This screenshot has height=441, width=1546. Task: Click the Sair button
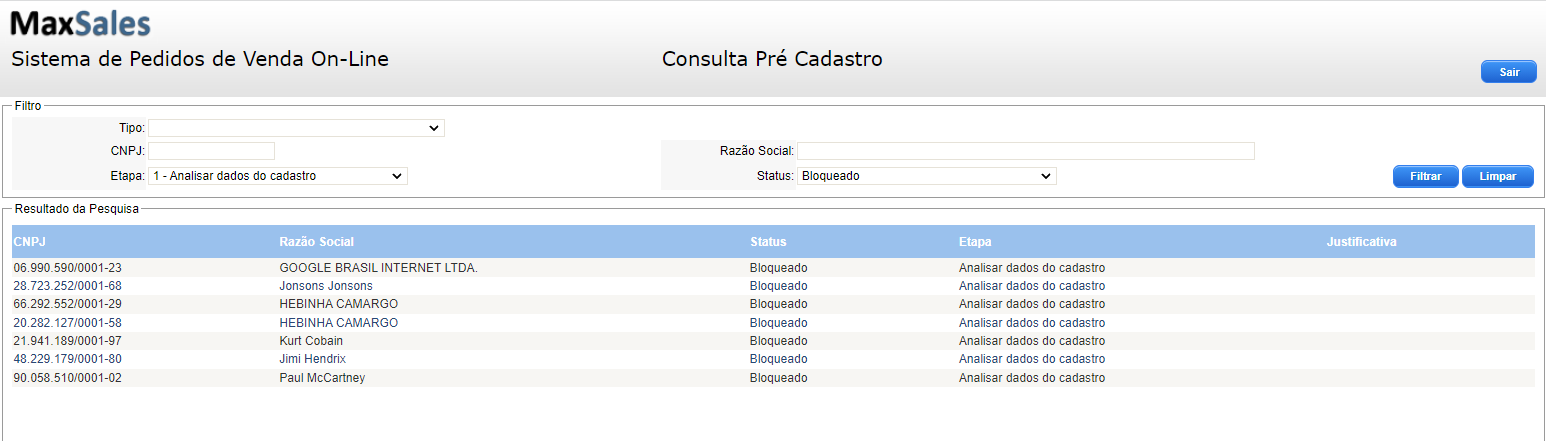pyautogui.click(x=1509, y=72)
